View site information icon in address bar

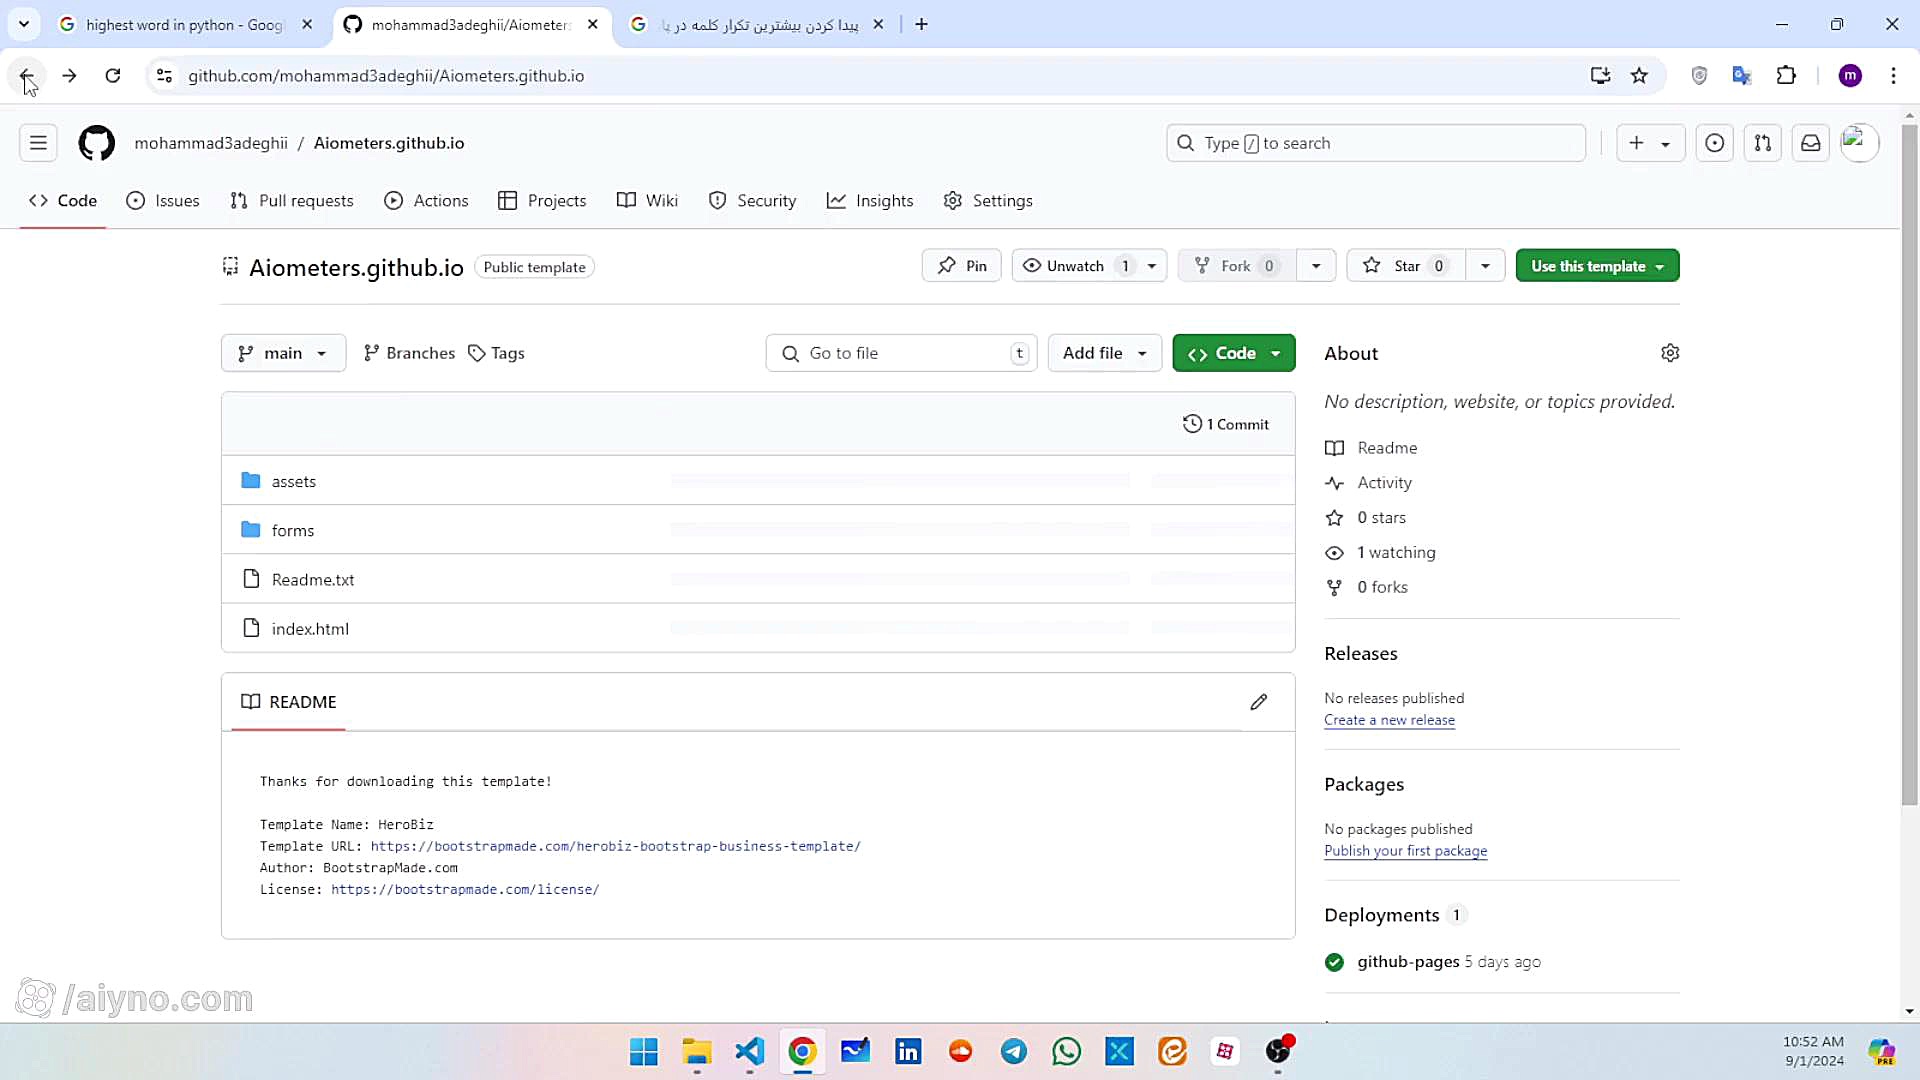[x=164, y=76]
